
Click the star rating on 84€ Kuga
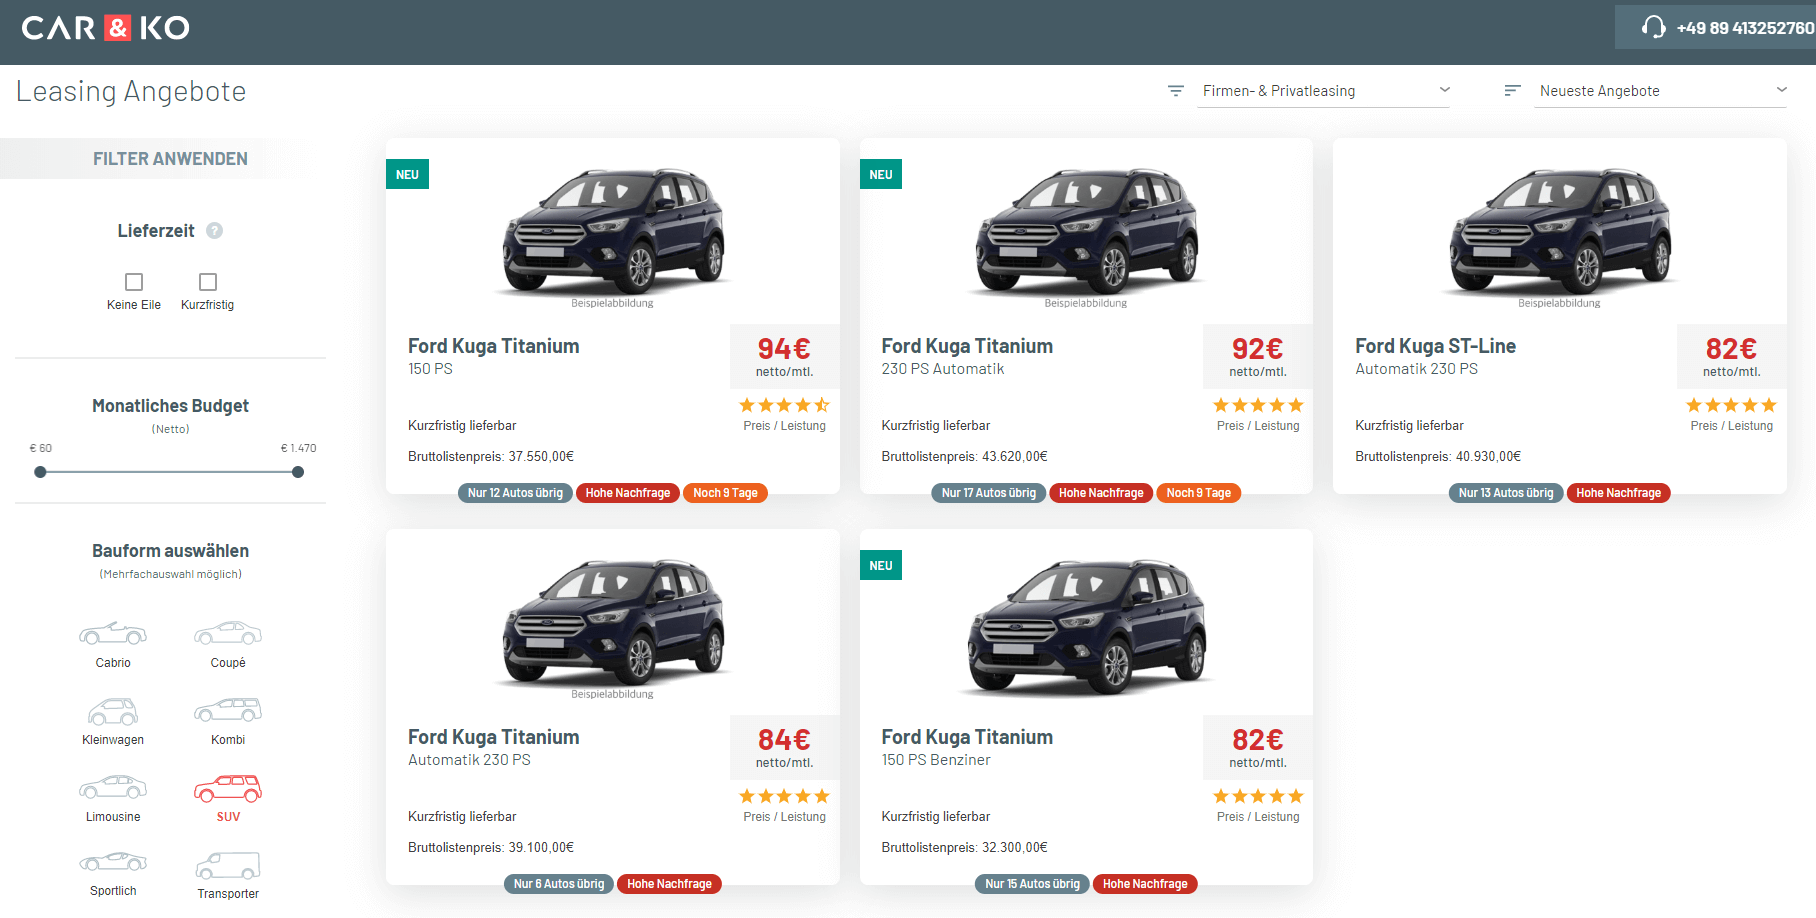[784, 796]
